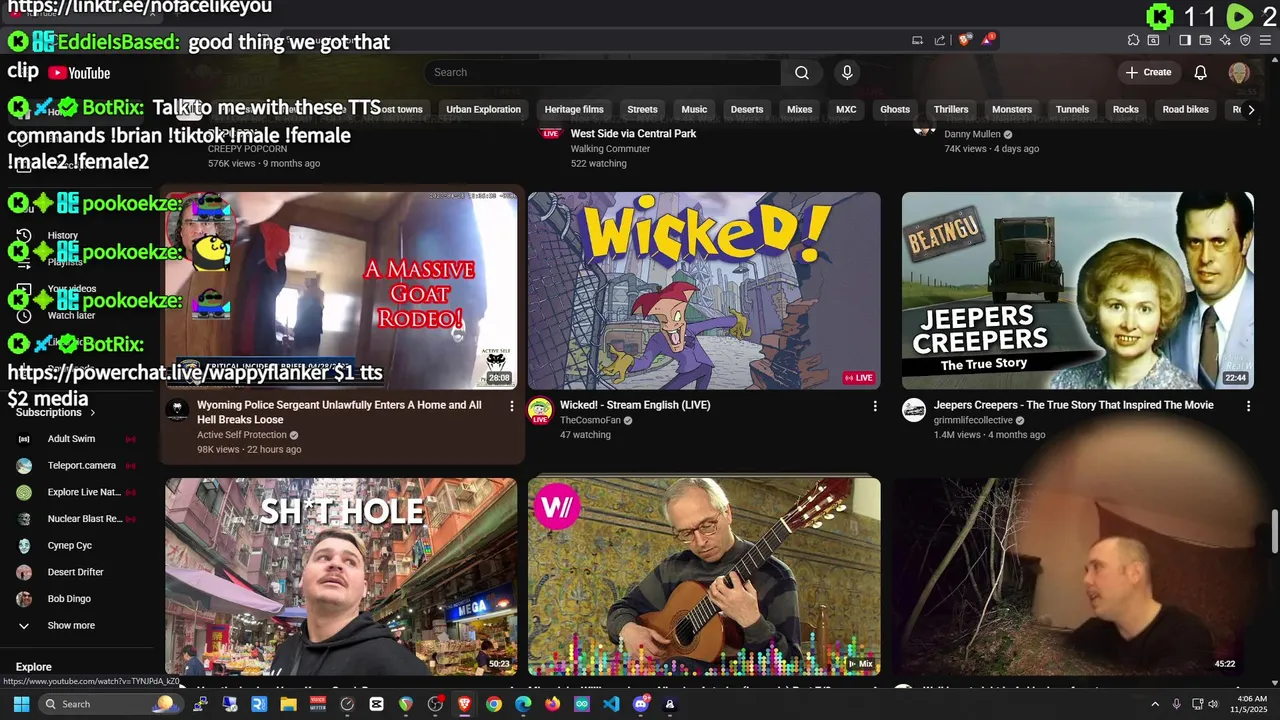Click the Windows Start button

point(21,704)
